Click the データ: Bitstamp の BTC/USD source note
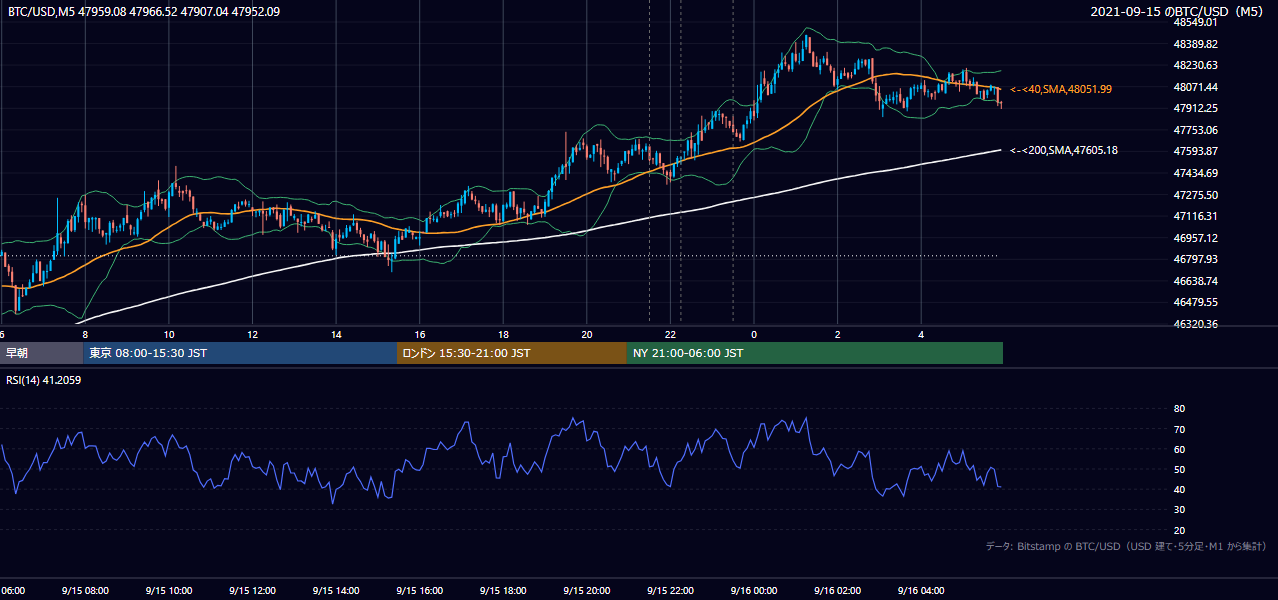1278x600 pixels. click(1126, 546)
